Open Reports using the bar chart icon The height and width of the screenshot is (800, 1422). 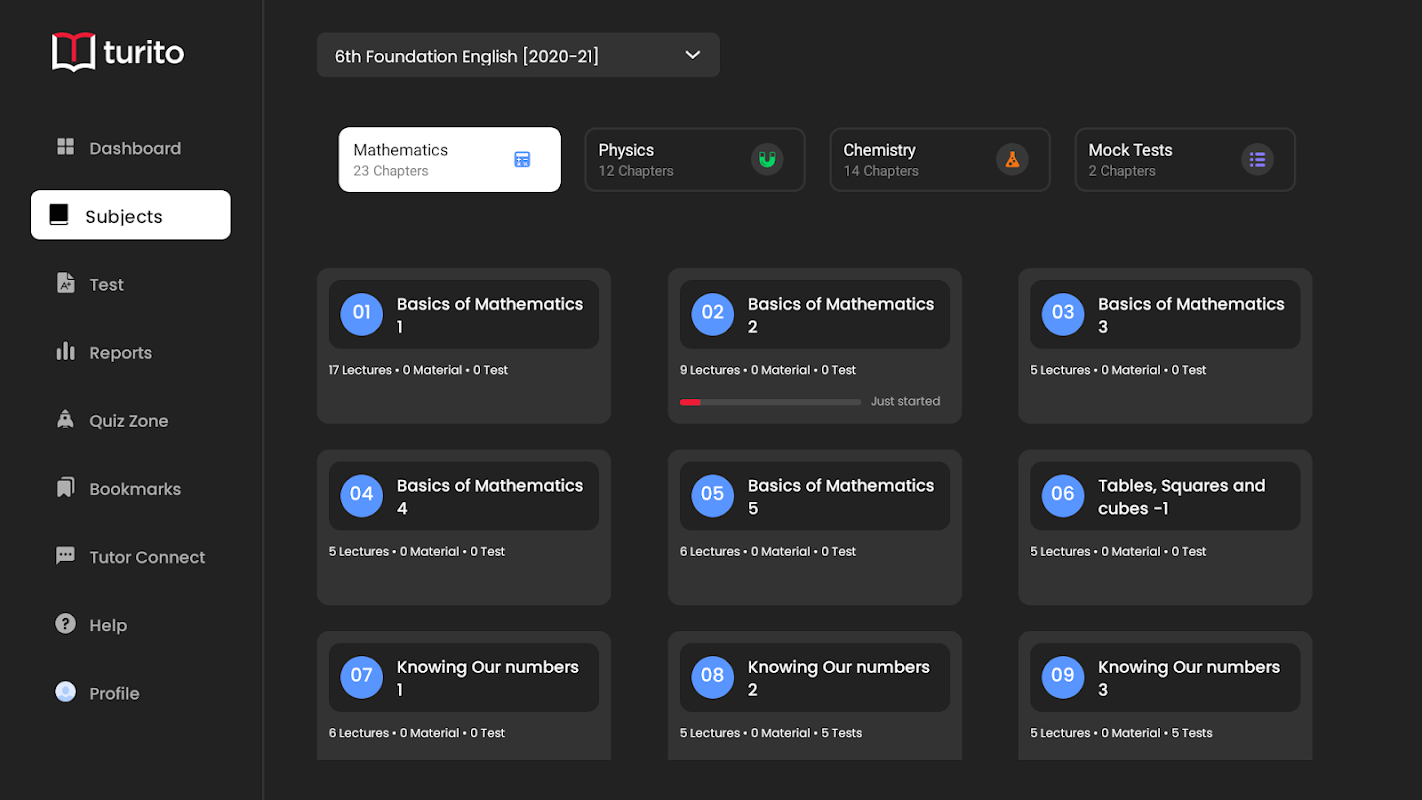(x=66, y=351)
